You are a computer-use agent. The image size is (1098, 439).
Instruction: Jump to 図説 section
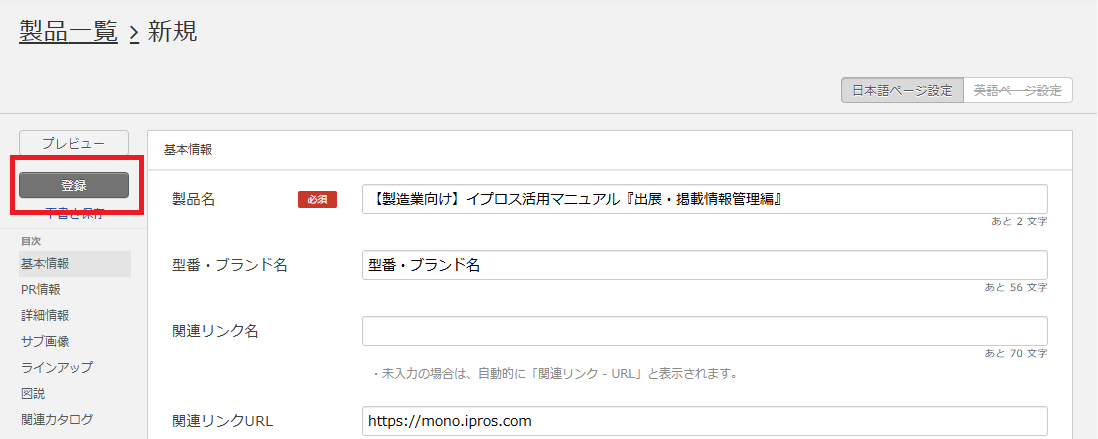tap(34, 393)
